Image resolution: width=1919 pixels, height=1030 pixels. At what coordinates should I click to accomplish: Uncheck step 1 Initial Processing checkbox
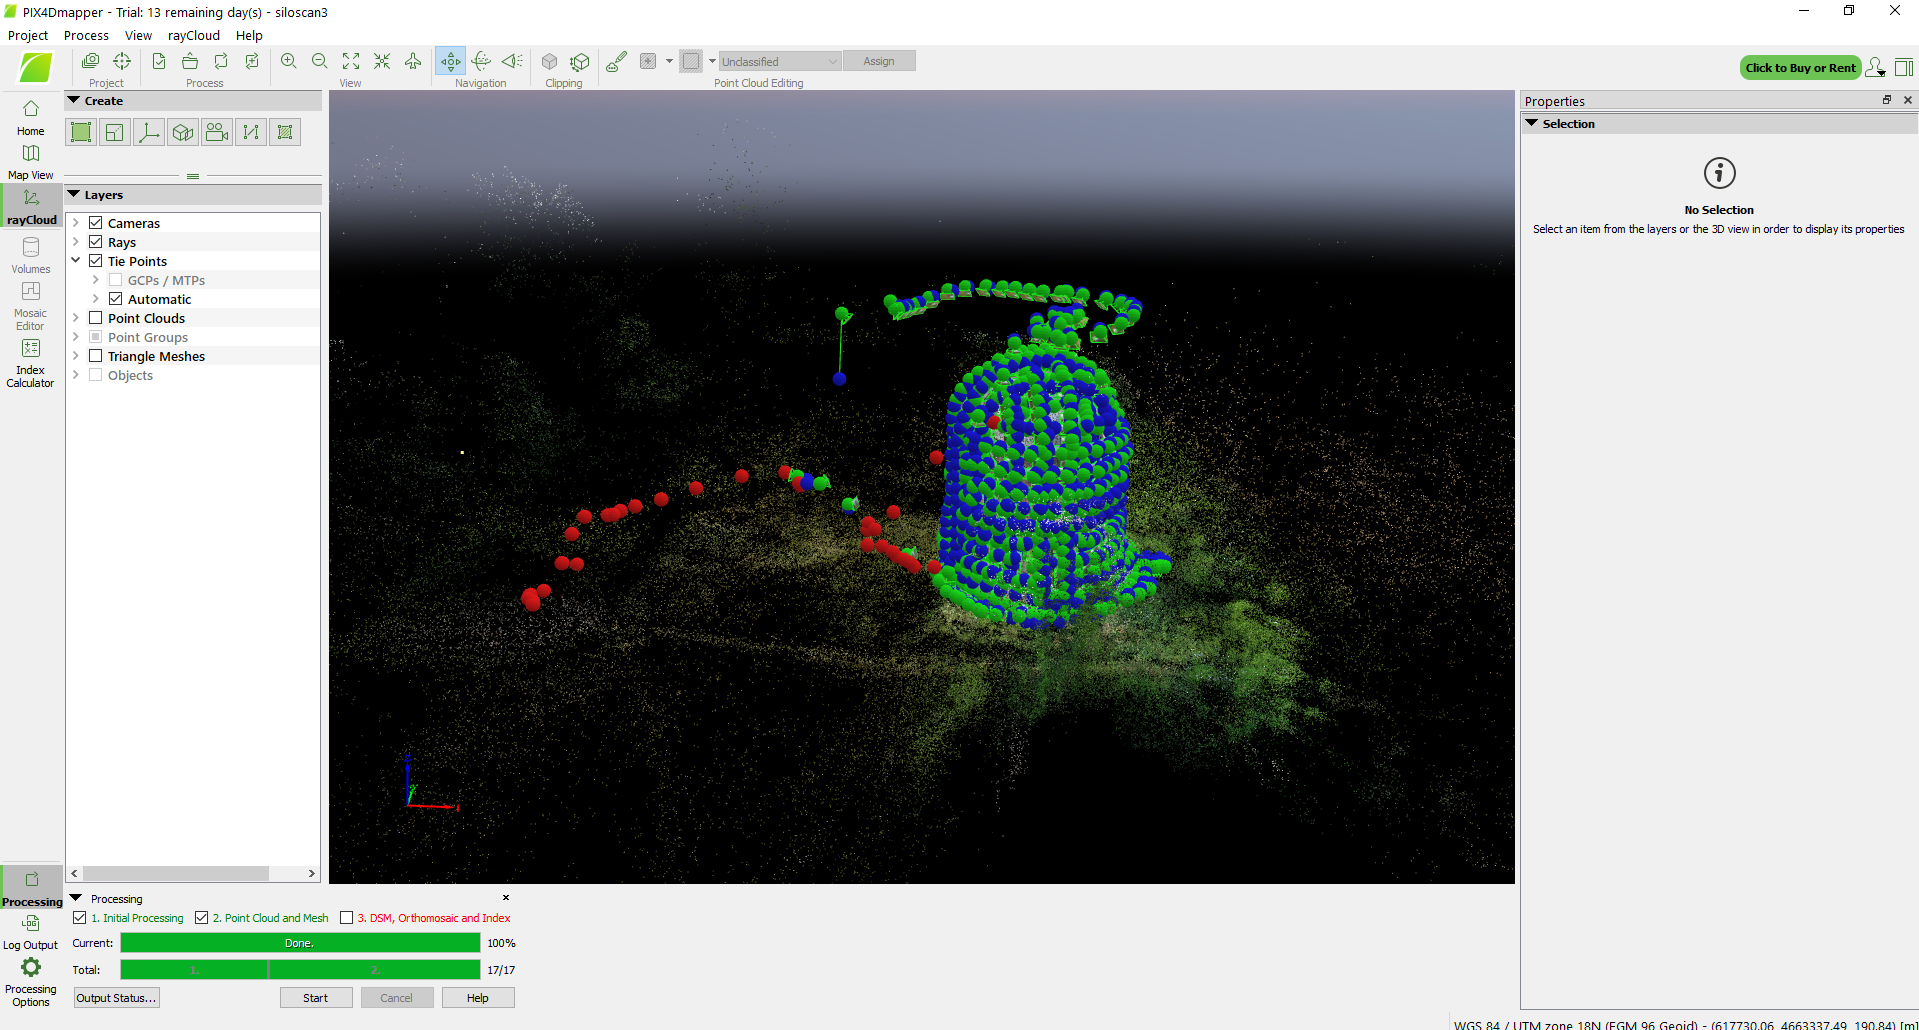(x=80, y=918)
